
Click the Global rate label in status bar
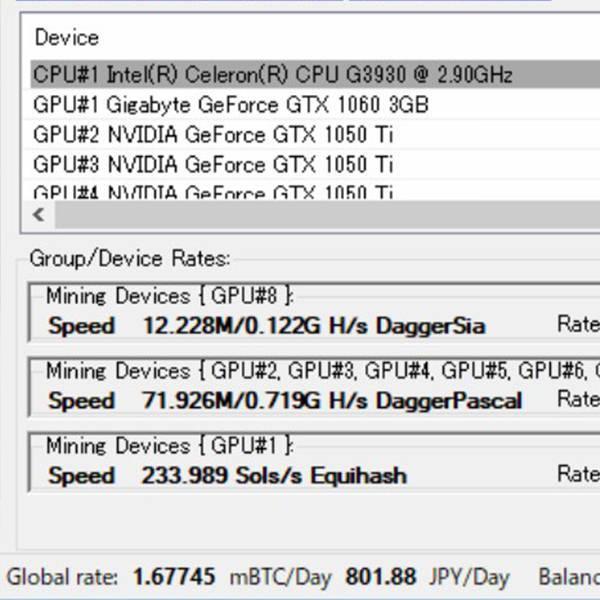[x=62, y=577]
